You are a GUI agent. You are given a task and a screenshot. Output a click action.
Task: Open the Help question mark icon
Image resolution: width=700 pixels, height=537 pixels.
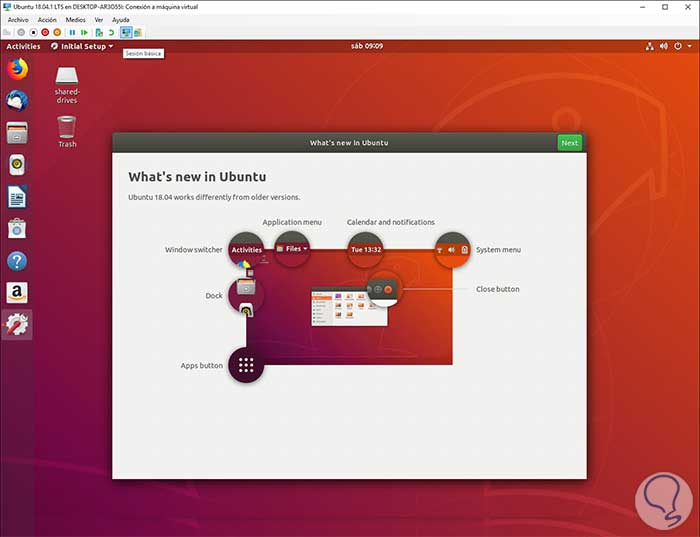pos(17,261)
